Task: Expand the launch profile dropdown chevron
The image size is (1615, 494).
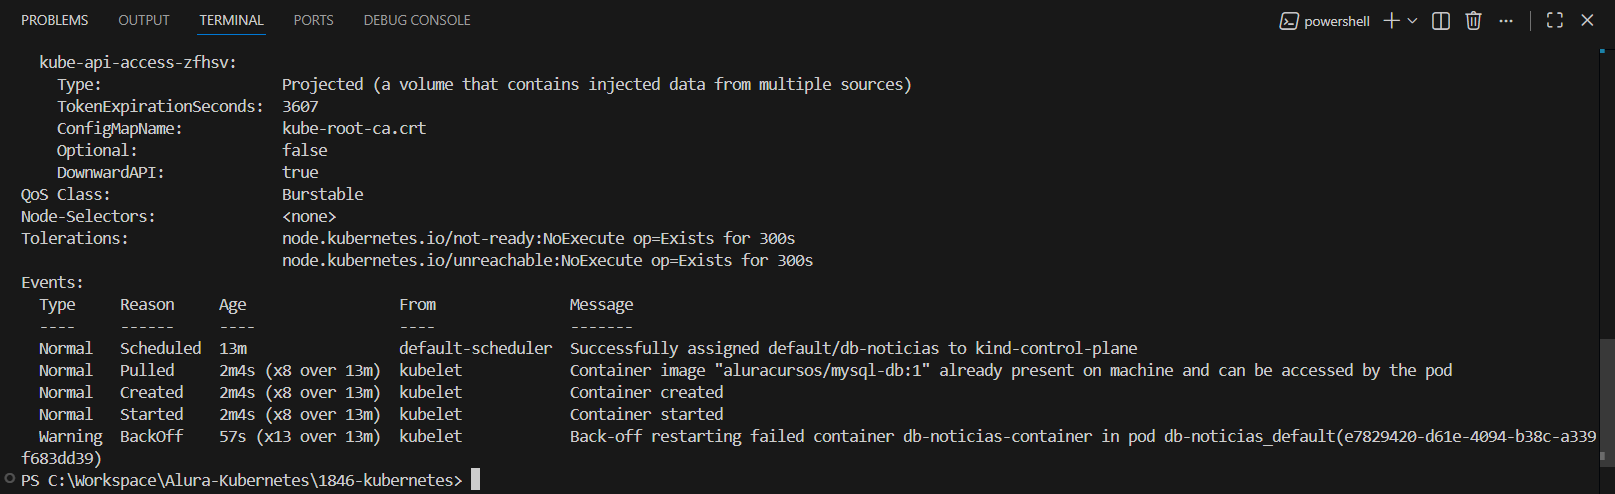Action: (x=1413, y=21)
